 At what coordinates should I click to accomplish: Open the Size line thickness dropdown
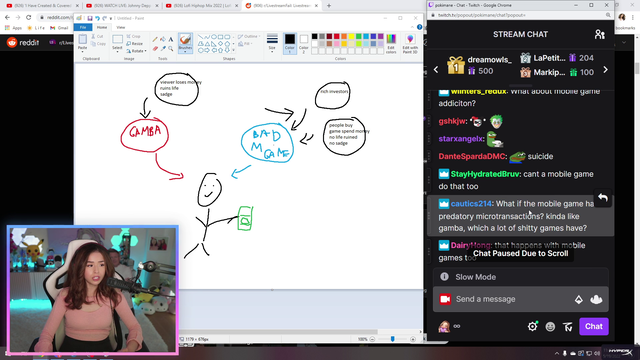(272, 44)
